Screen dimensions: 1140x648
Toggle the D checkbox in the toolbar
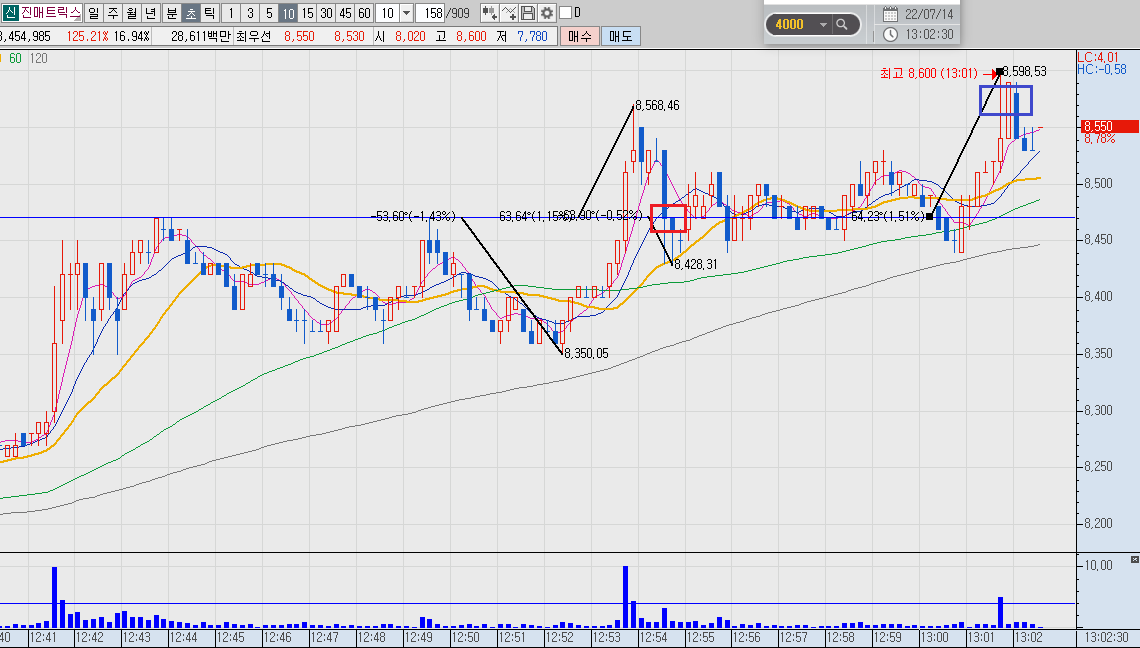coord(566,13)
